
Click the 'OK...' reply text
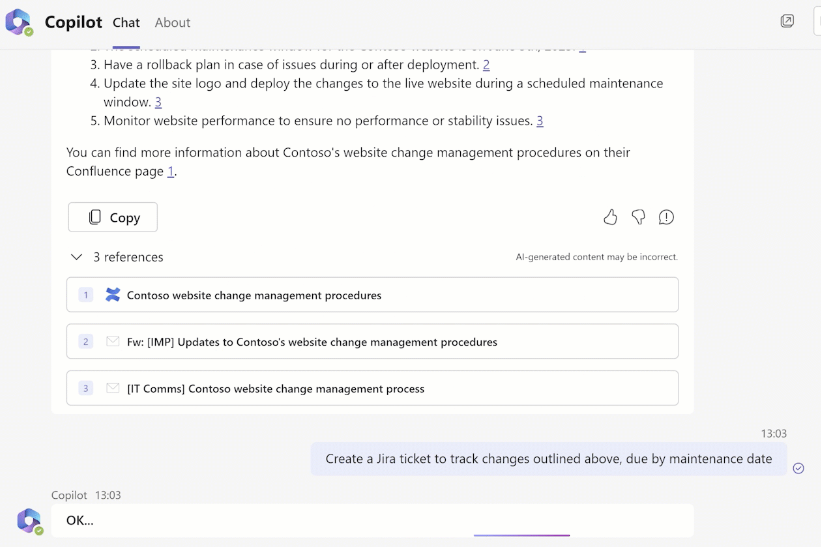pyautogui.click(x=80, y=520)
